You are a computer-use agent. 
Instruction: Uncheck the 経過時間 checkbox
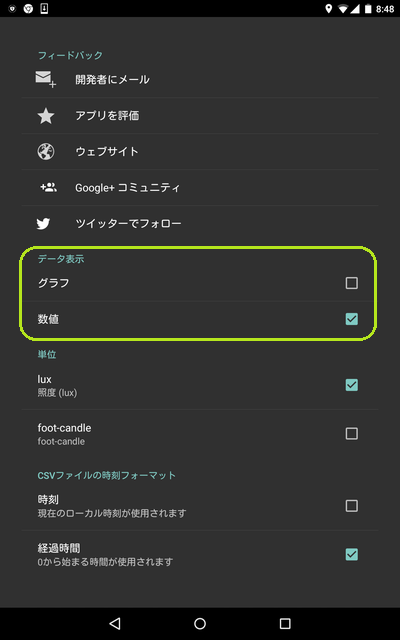point(351,554)
